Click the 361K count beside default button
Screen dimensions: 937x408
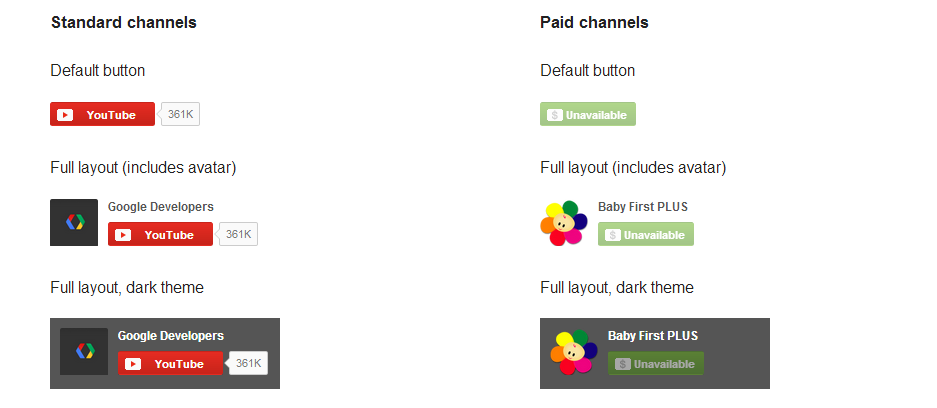(x=181, y=114)
